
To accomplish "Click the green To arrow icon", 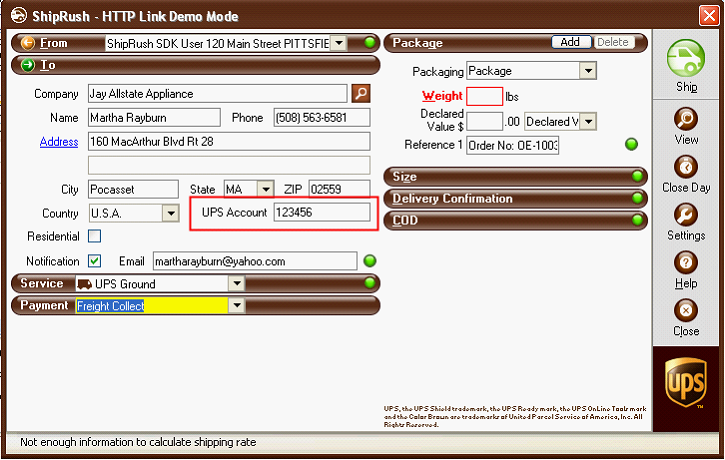I will pyautogui.click(x=28, y=65).
